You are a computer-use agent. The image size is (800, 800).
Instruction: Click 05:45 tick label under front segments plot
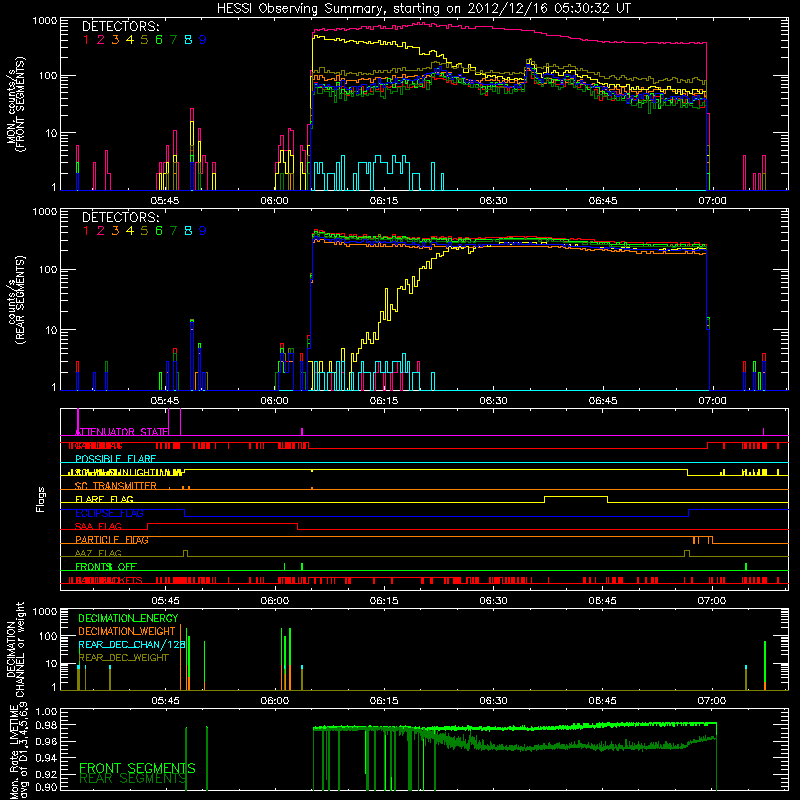click(x=165, y=201)
